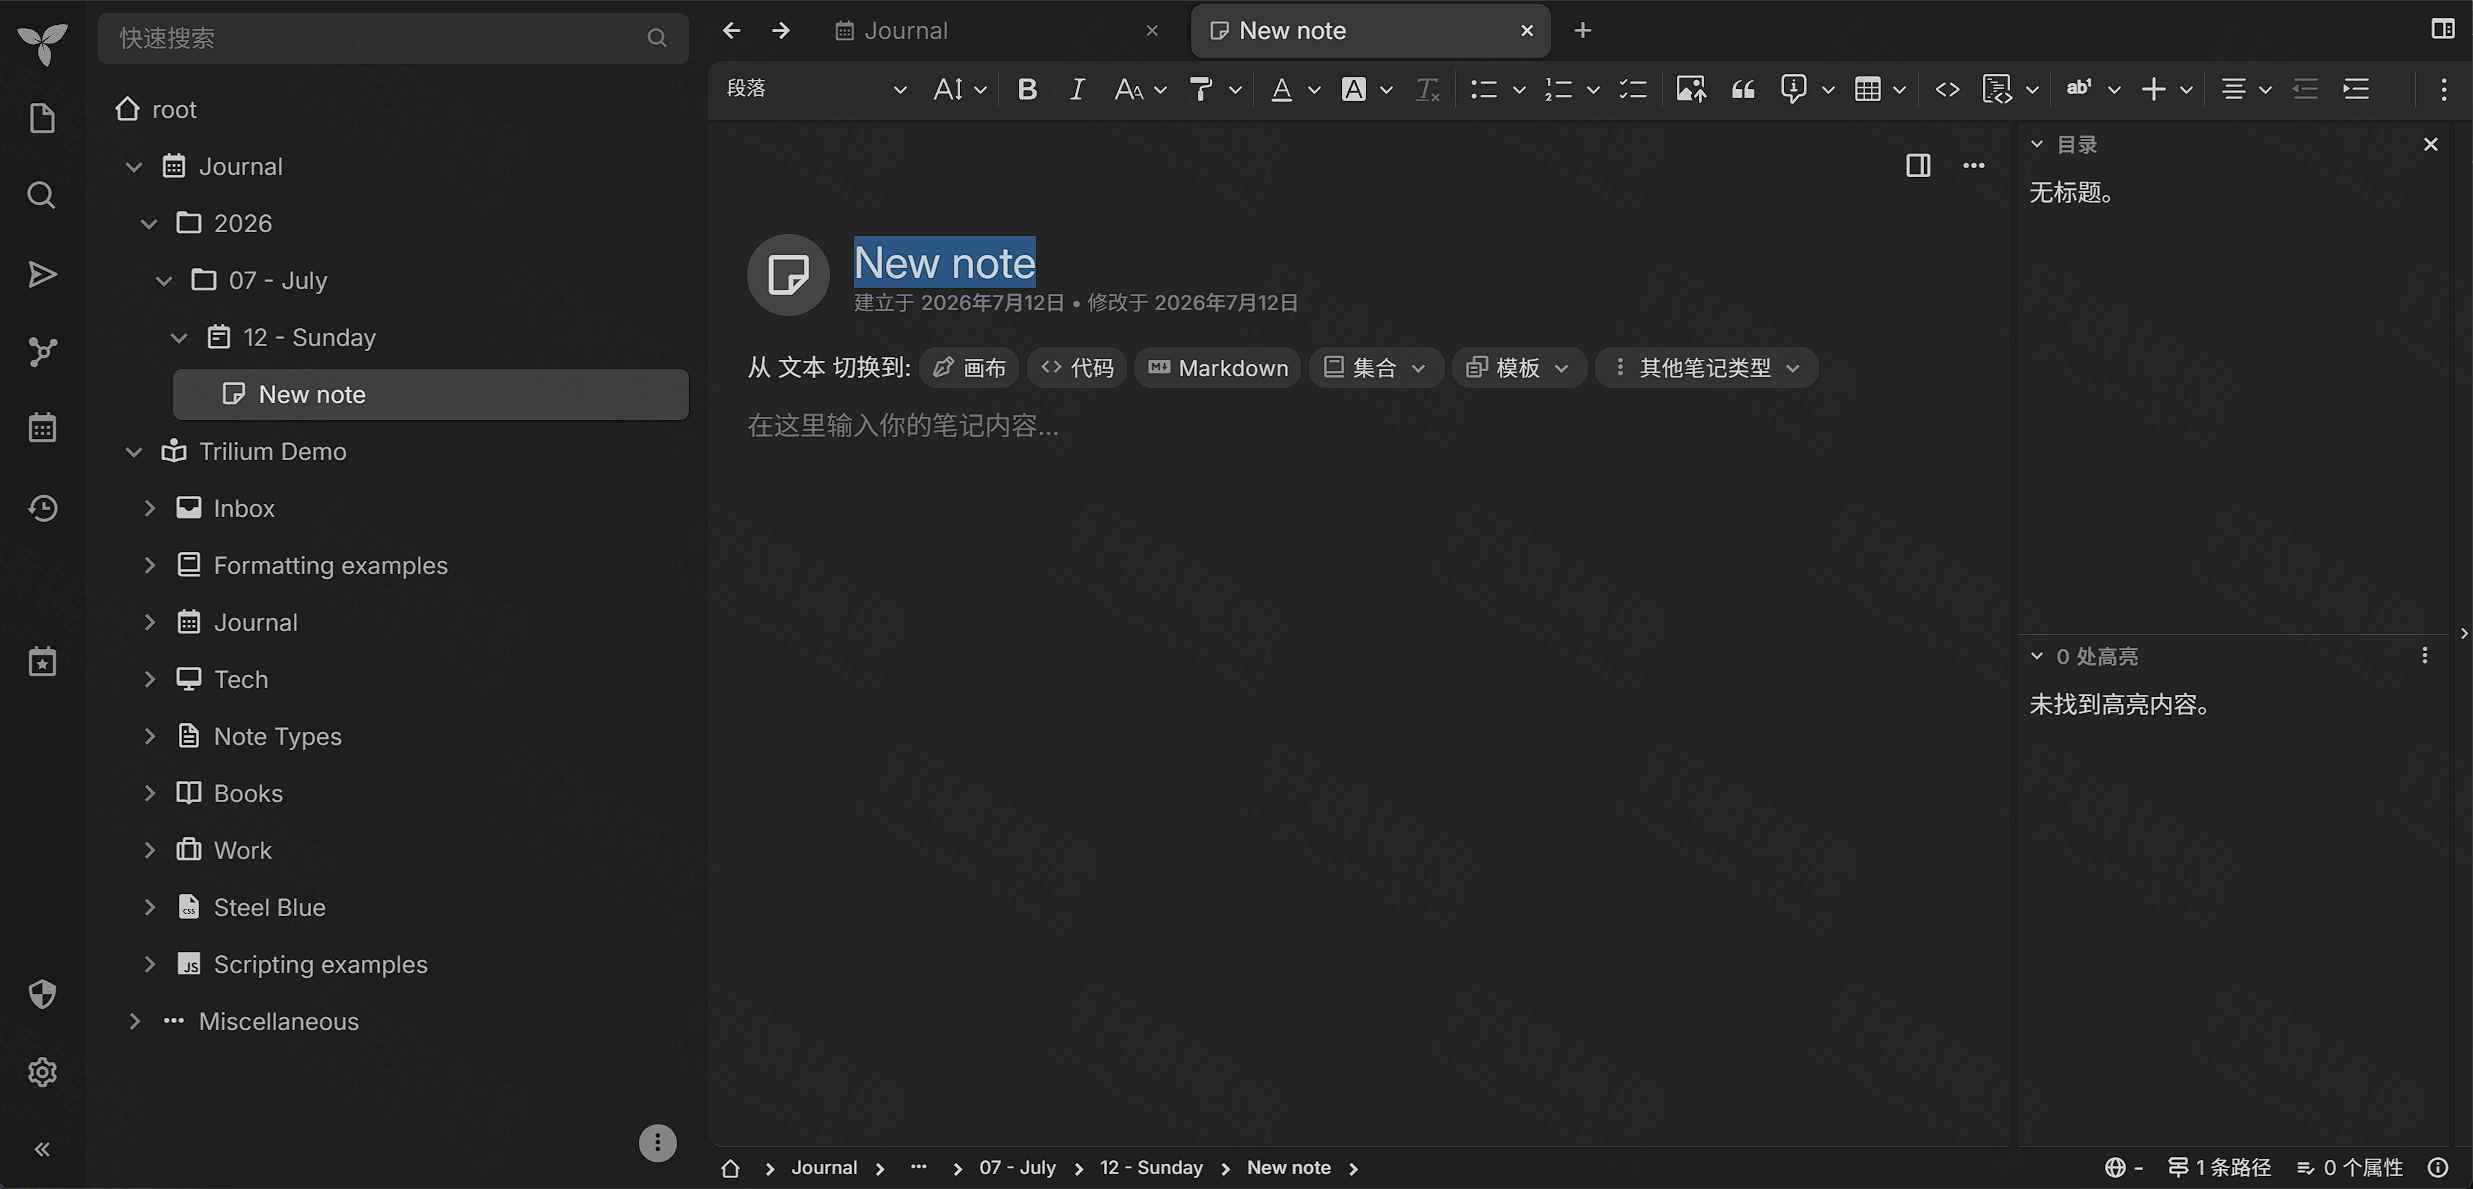Insert an image using toolbar icon
The width and height of the screenshot is (2473, 1189).
tap(1691, 90)
